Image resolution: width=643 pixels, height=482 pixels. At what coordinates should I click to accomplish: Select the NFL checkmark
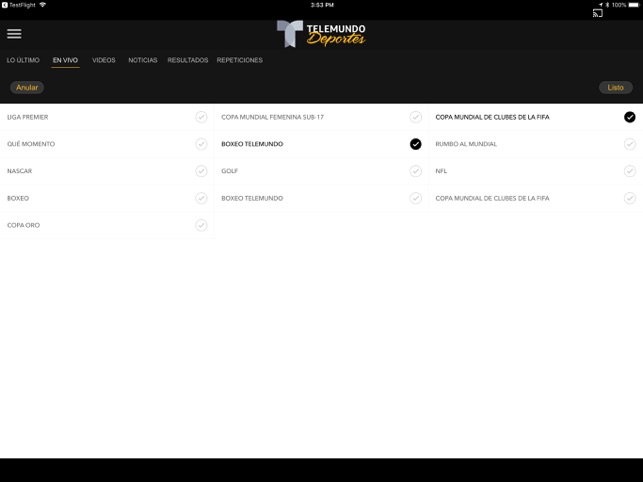pyautogui.click(x=629, y=171)
